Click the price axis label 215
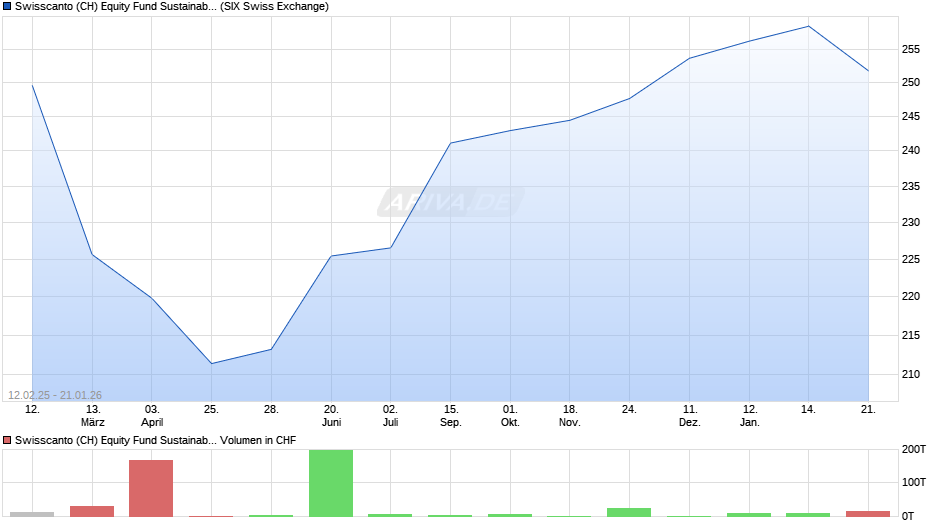The height and width of the screenshot is (526, 940). (911, 335)
